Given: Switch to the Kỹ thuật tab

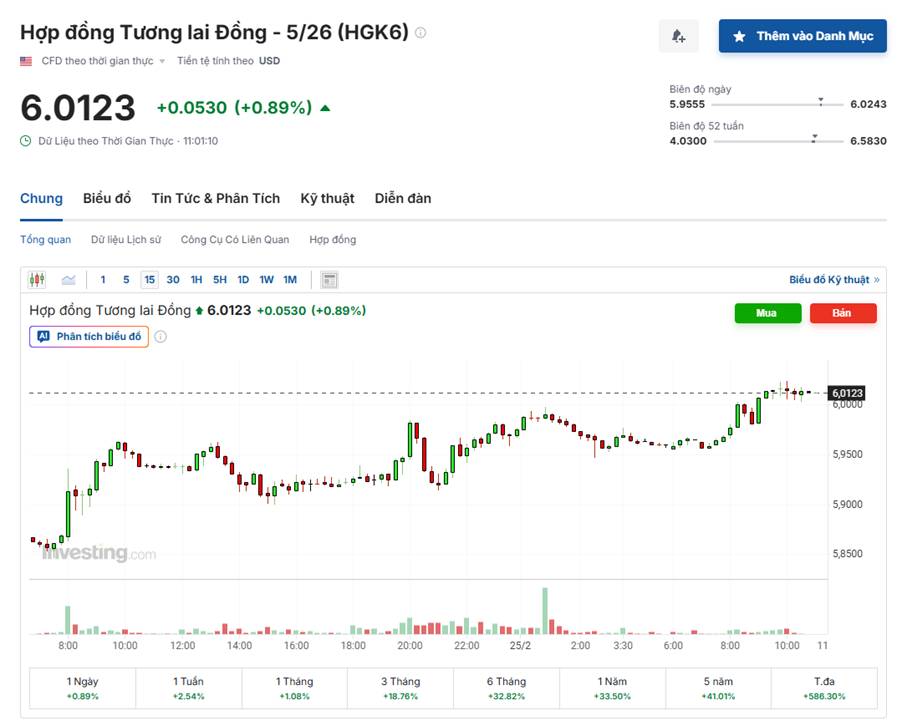Looking at the screenshot, I should 326,198.
